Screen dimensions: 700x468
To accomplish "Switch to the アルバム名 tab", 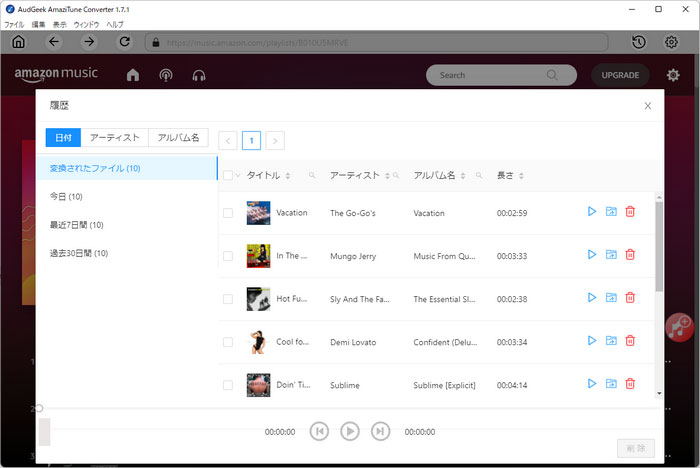I will click(179, 138).
